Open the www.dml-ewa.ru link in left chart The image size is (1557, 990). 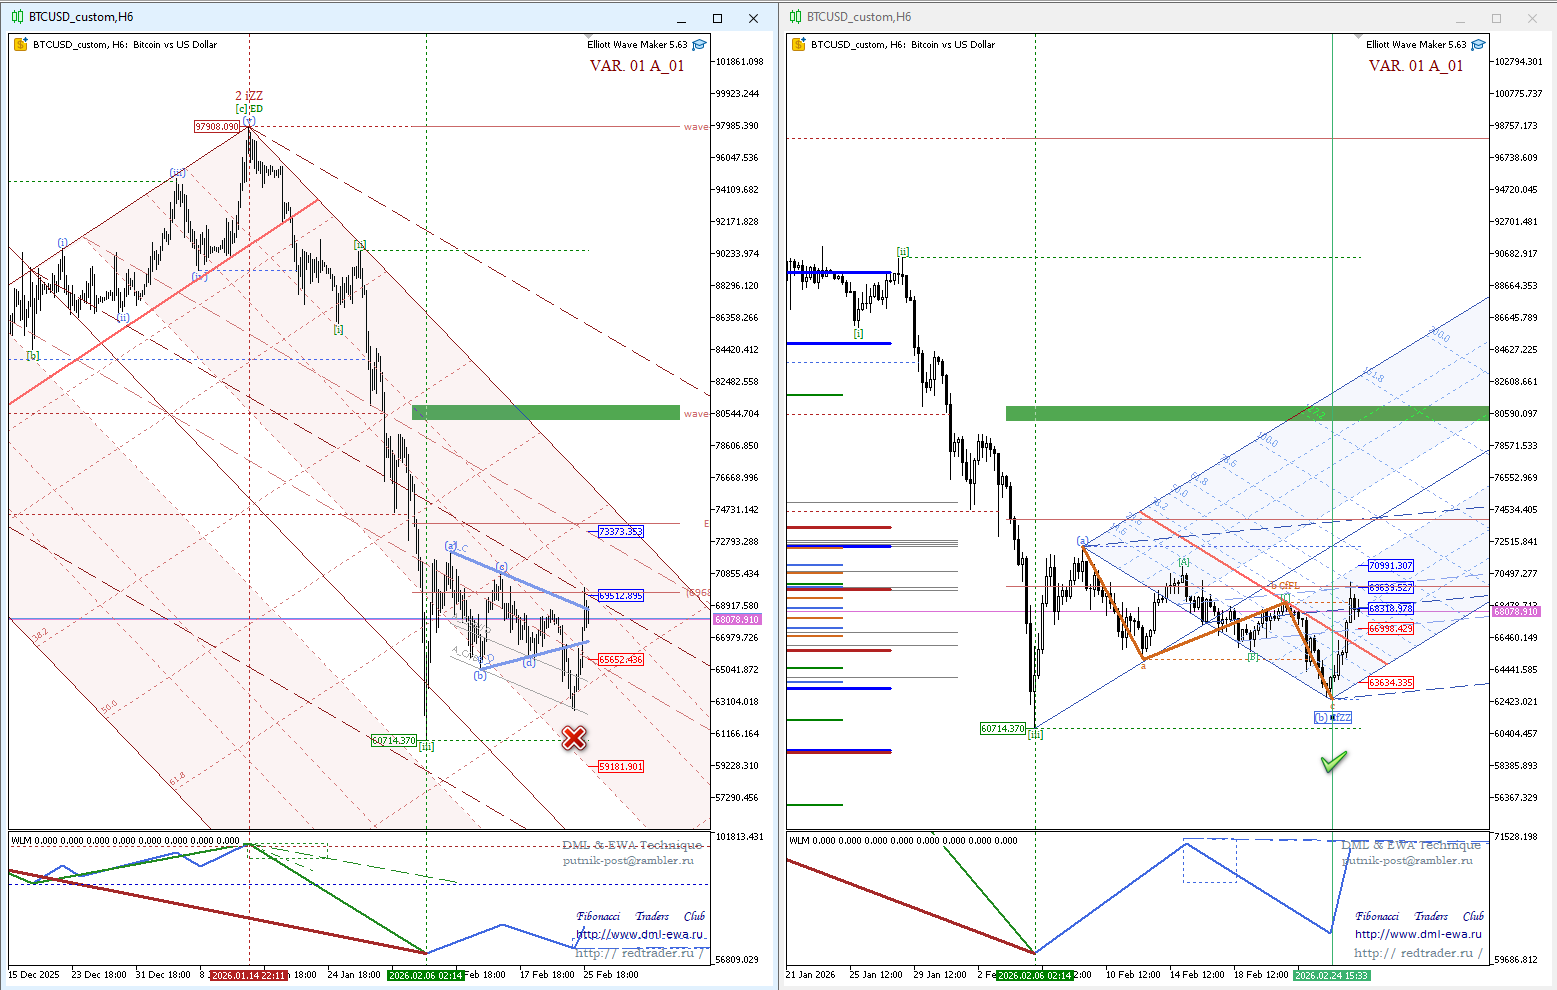pos(640,934)
